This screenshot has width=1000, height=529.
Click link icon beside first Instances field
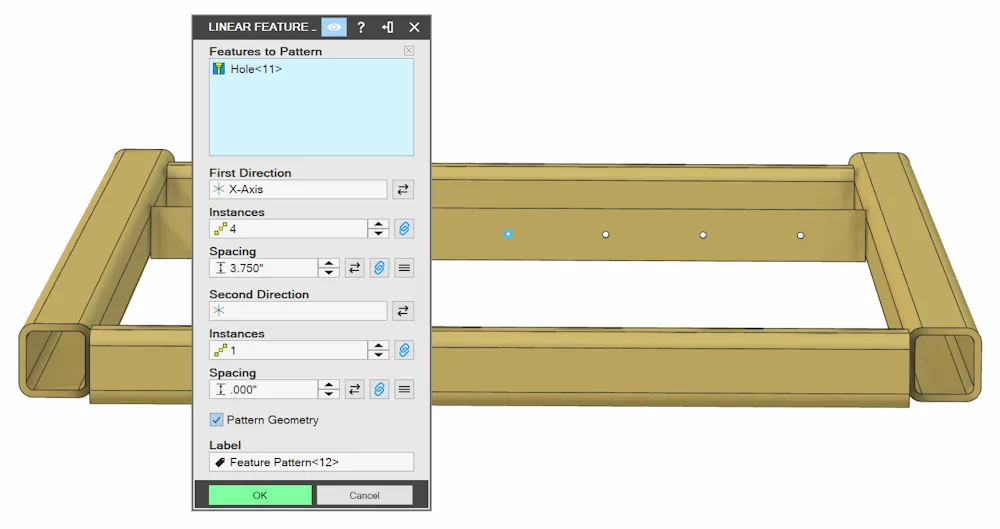pos(404,228)
